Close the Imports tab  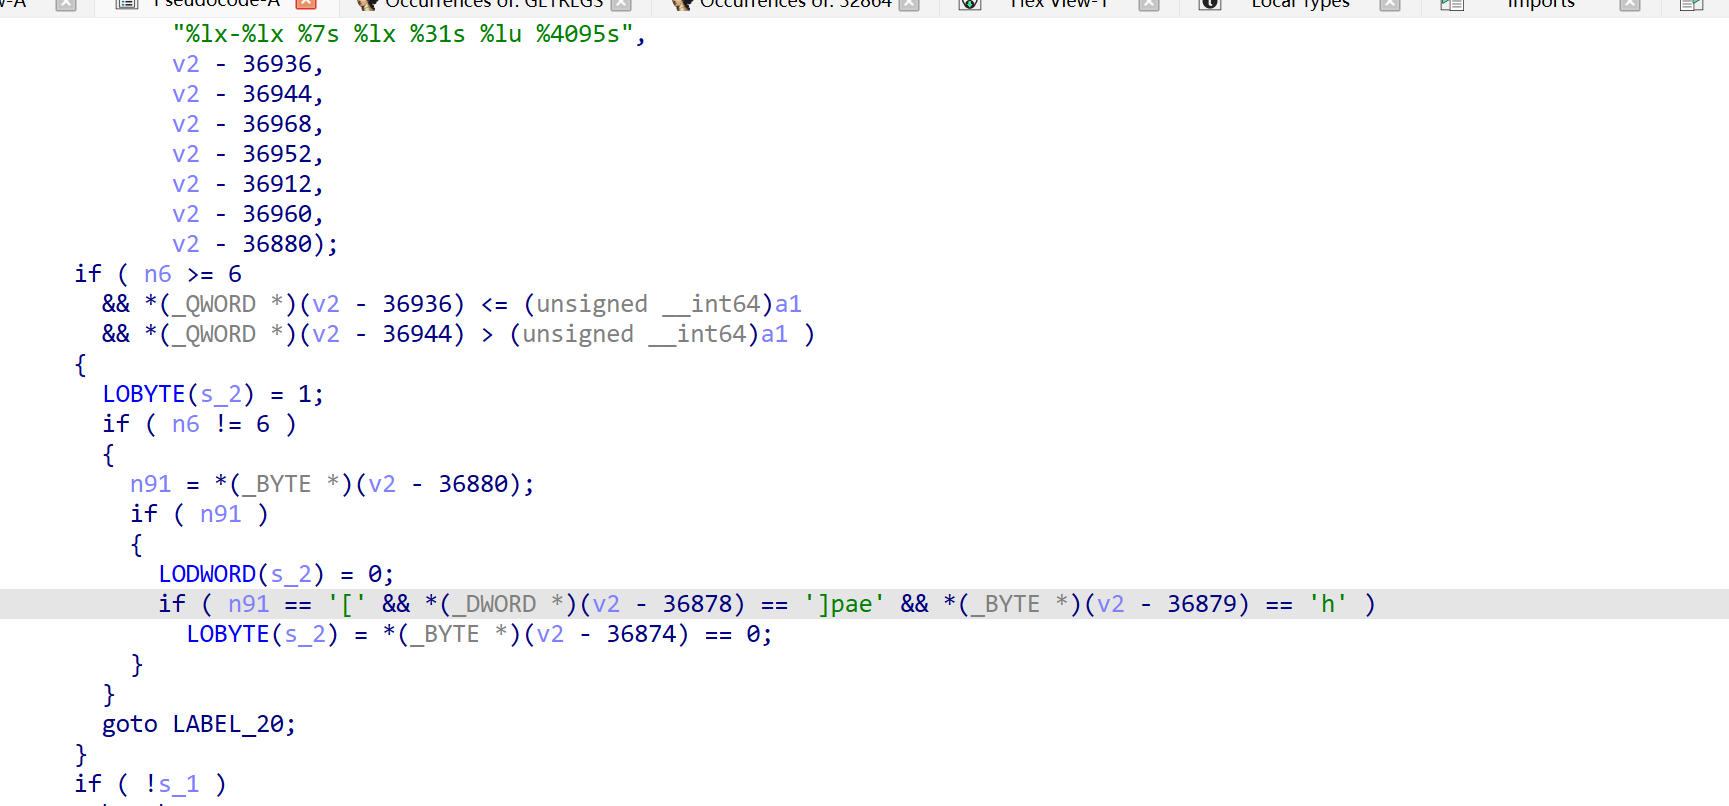(1630, 4)
